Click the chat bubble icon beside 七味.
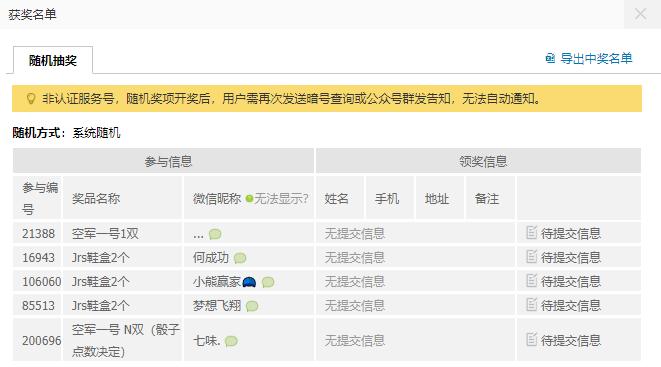Screen dimensions: 661x367 (x=231, y=341)
